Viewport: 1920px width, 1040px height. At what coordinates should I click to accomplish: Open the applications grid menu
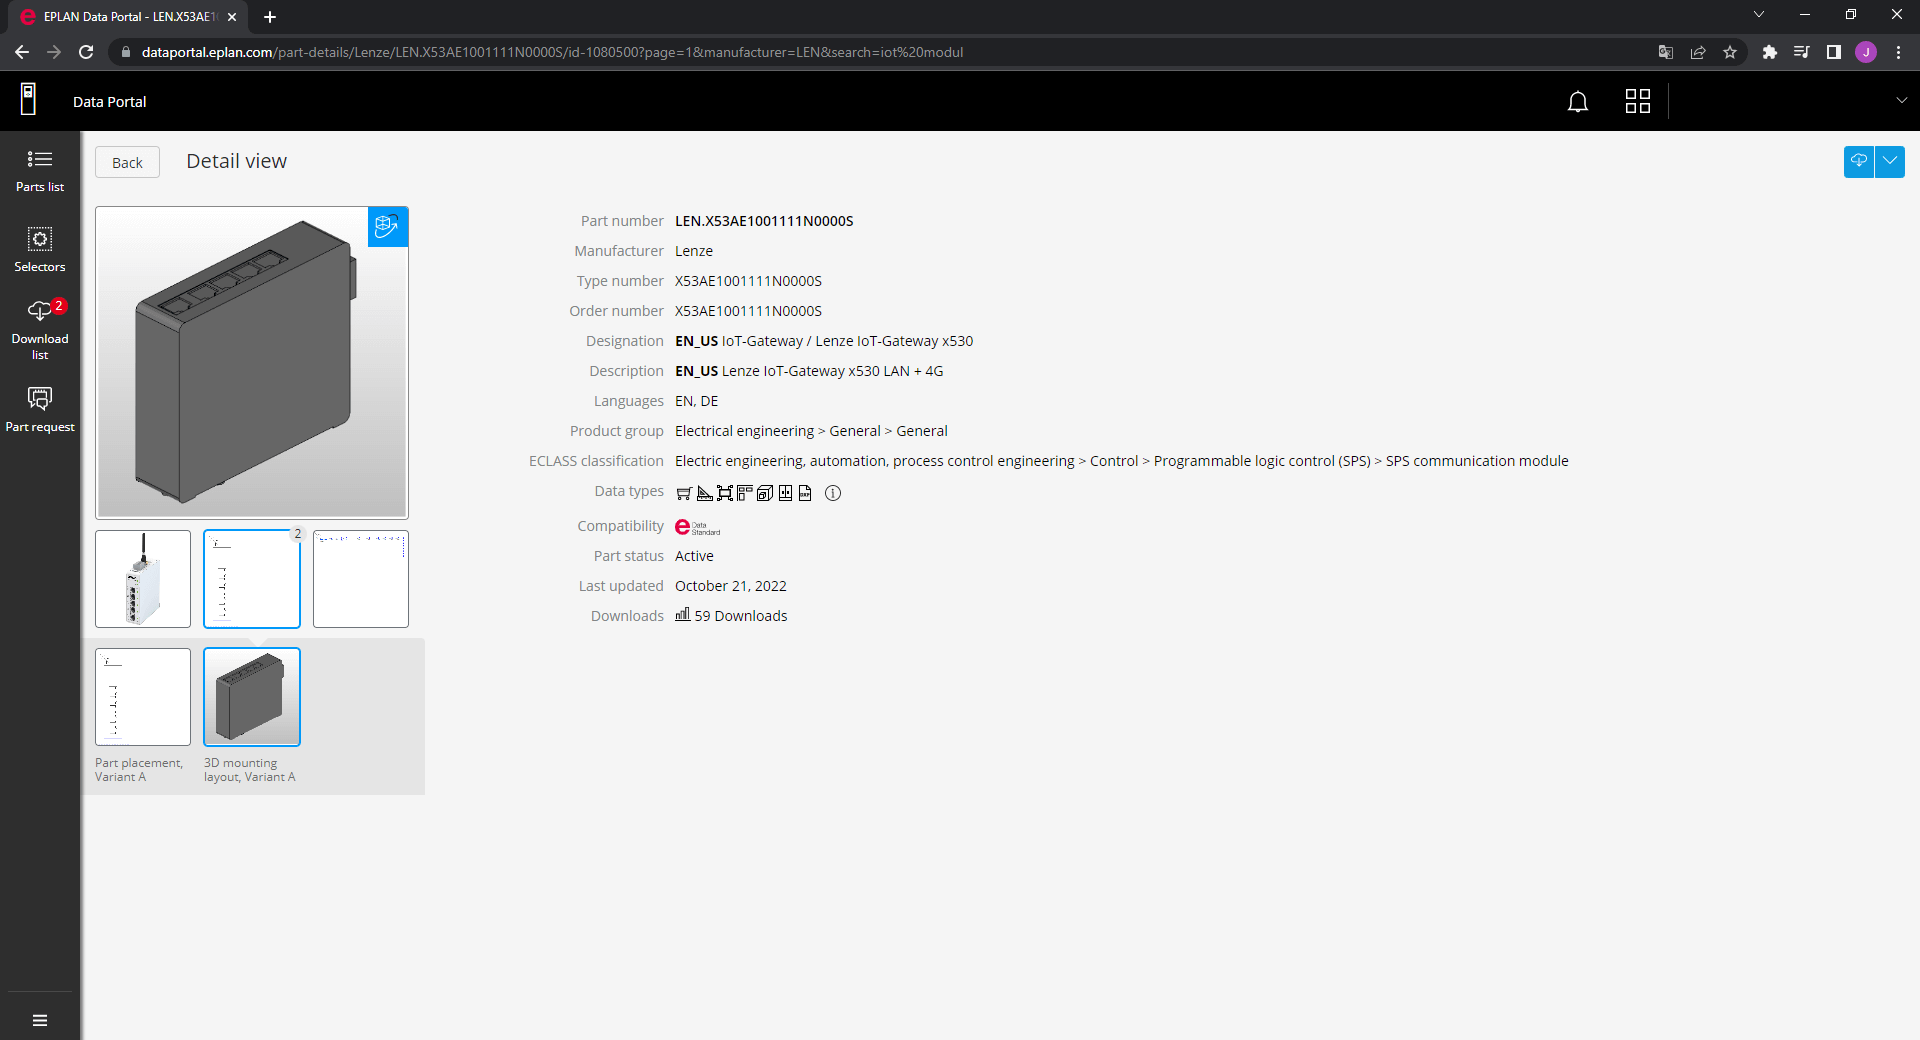tap(1637, 102)
